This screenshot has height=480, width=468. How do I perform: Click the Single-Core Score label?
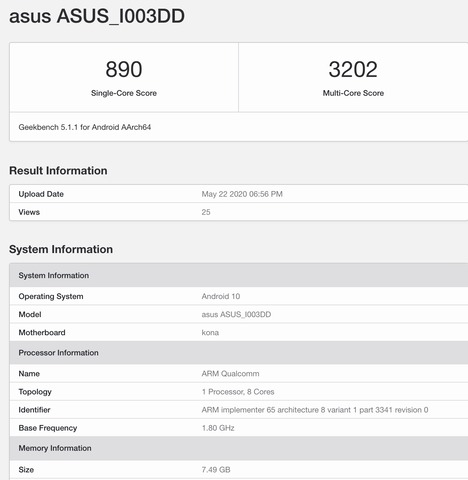click(x=124, y=93)
